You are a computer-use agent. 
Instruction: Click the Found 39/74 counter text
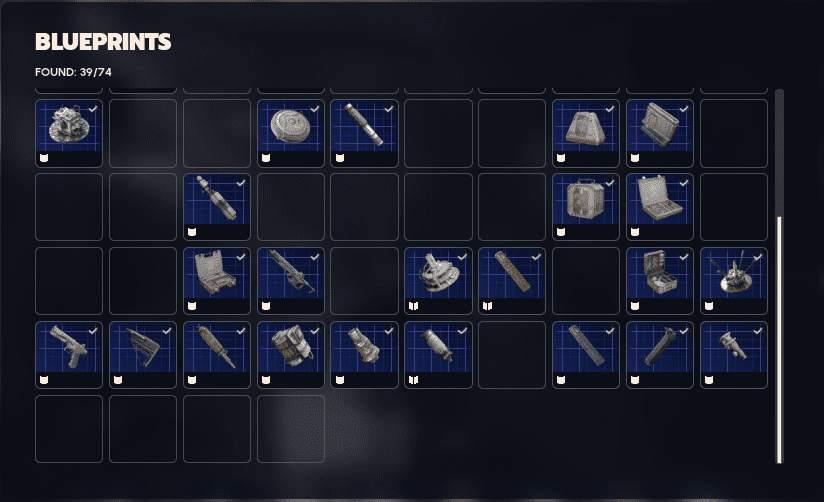[73, 72]
